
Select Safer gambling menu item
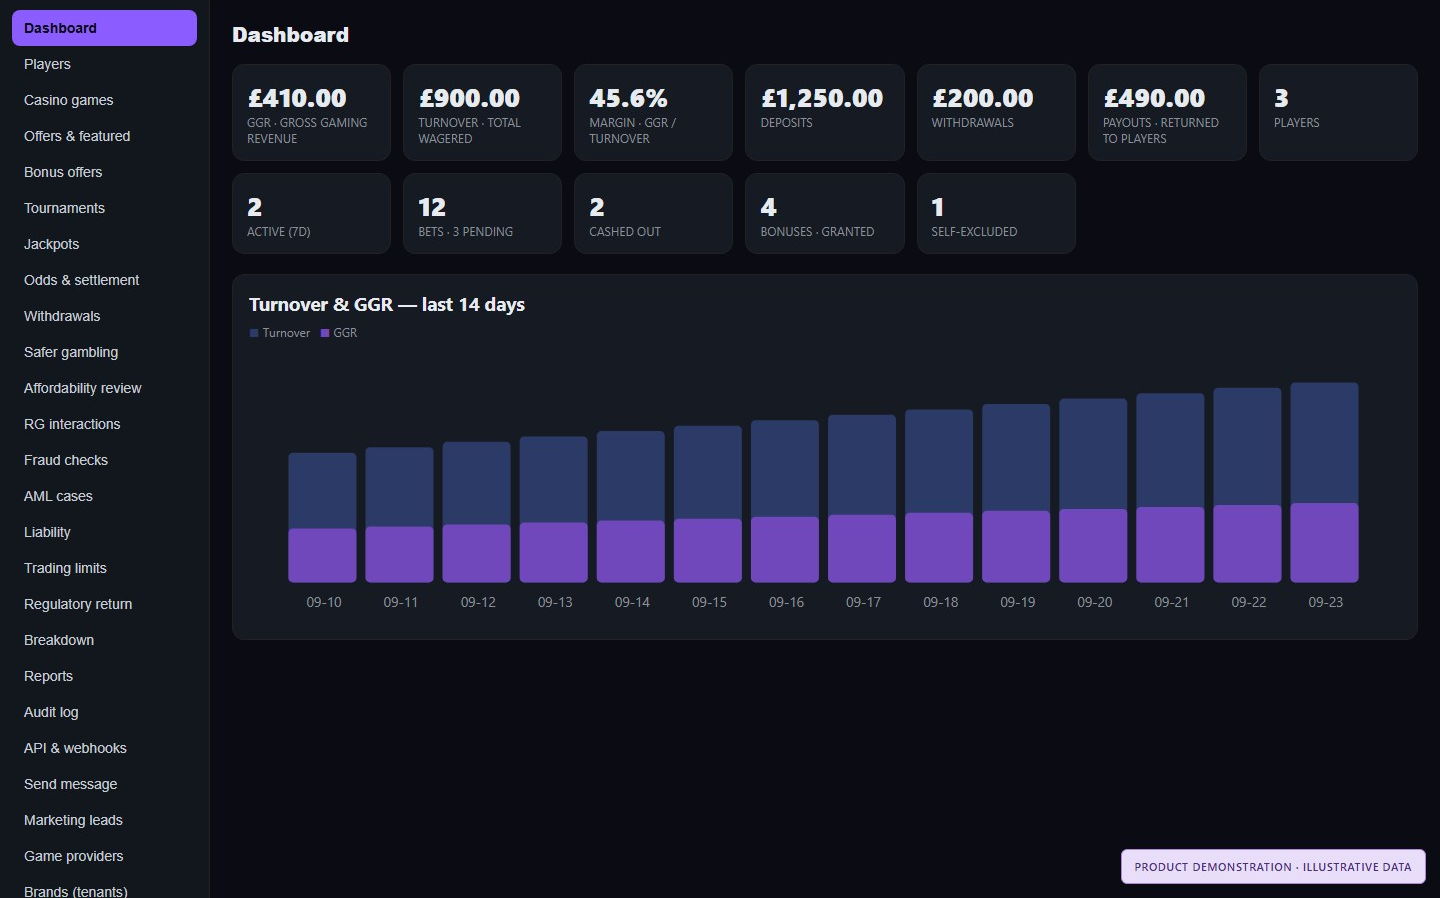point(104,352)
